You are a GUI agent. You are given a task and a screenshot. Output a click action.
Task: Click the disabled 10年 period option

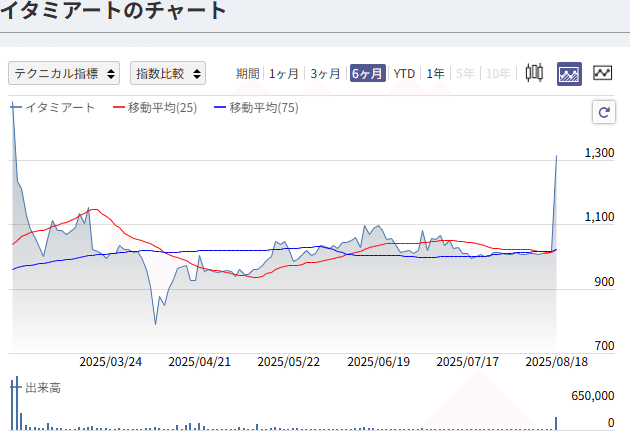[498, 74]
